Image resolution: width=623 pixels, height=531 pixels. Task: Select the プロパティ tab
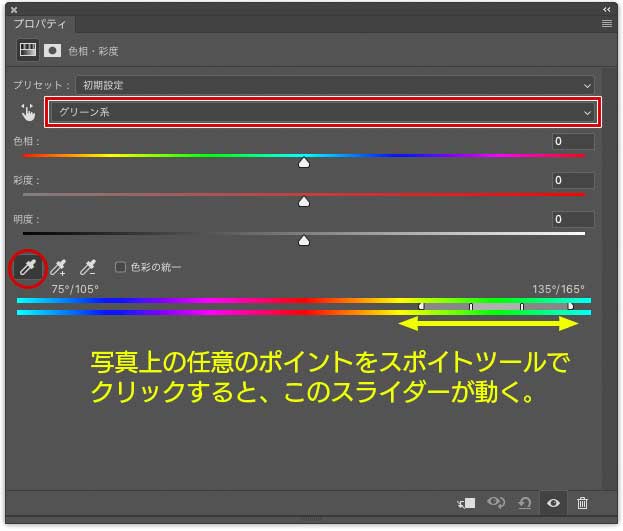click(39, 24)
